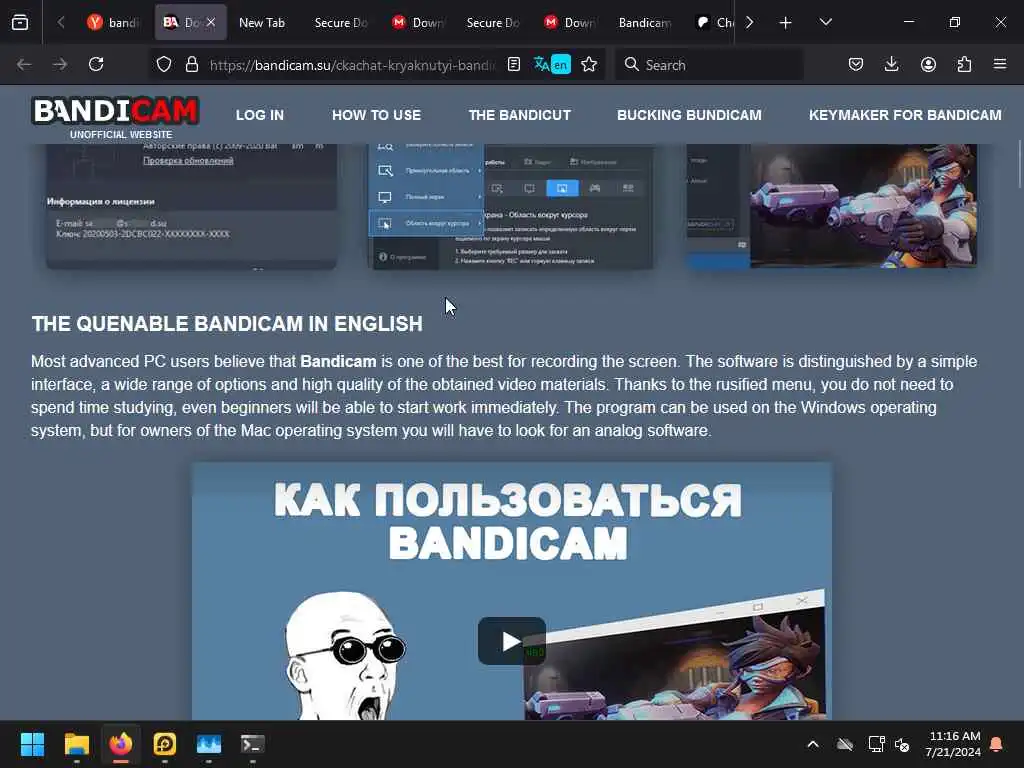This screenshot has width=1024, height=768.
Task: Open the recording mode menu screenshot thumbnail
Action: [x=511, y=206]
